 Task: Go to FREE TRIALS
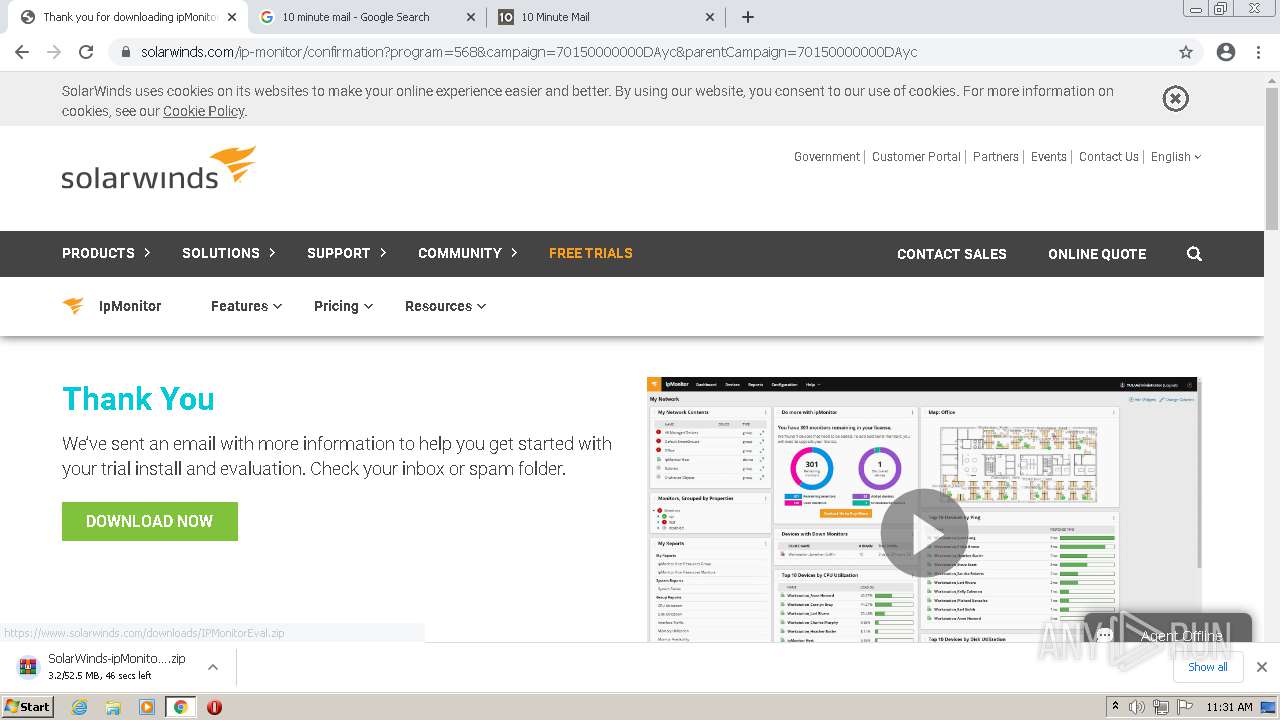click(591, 253)
